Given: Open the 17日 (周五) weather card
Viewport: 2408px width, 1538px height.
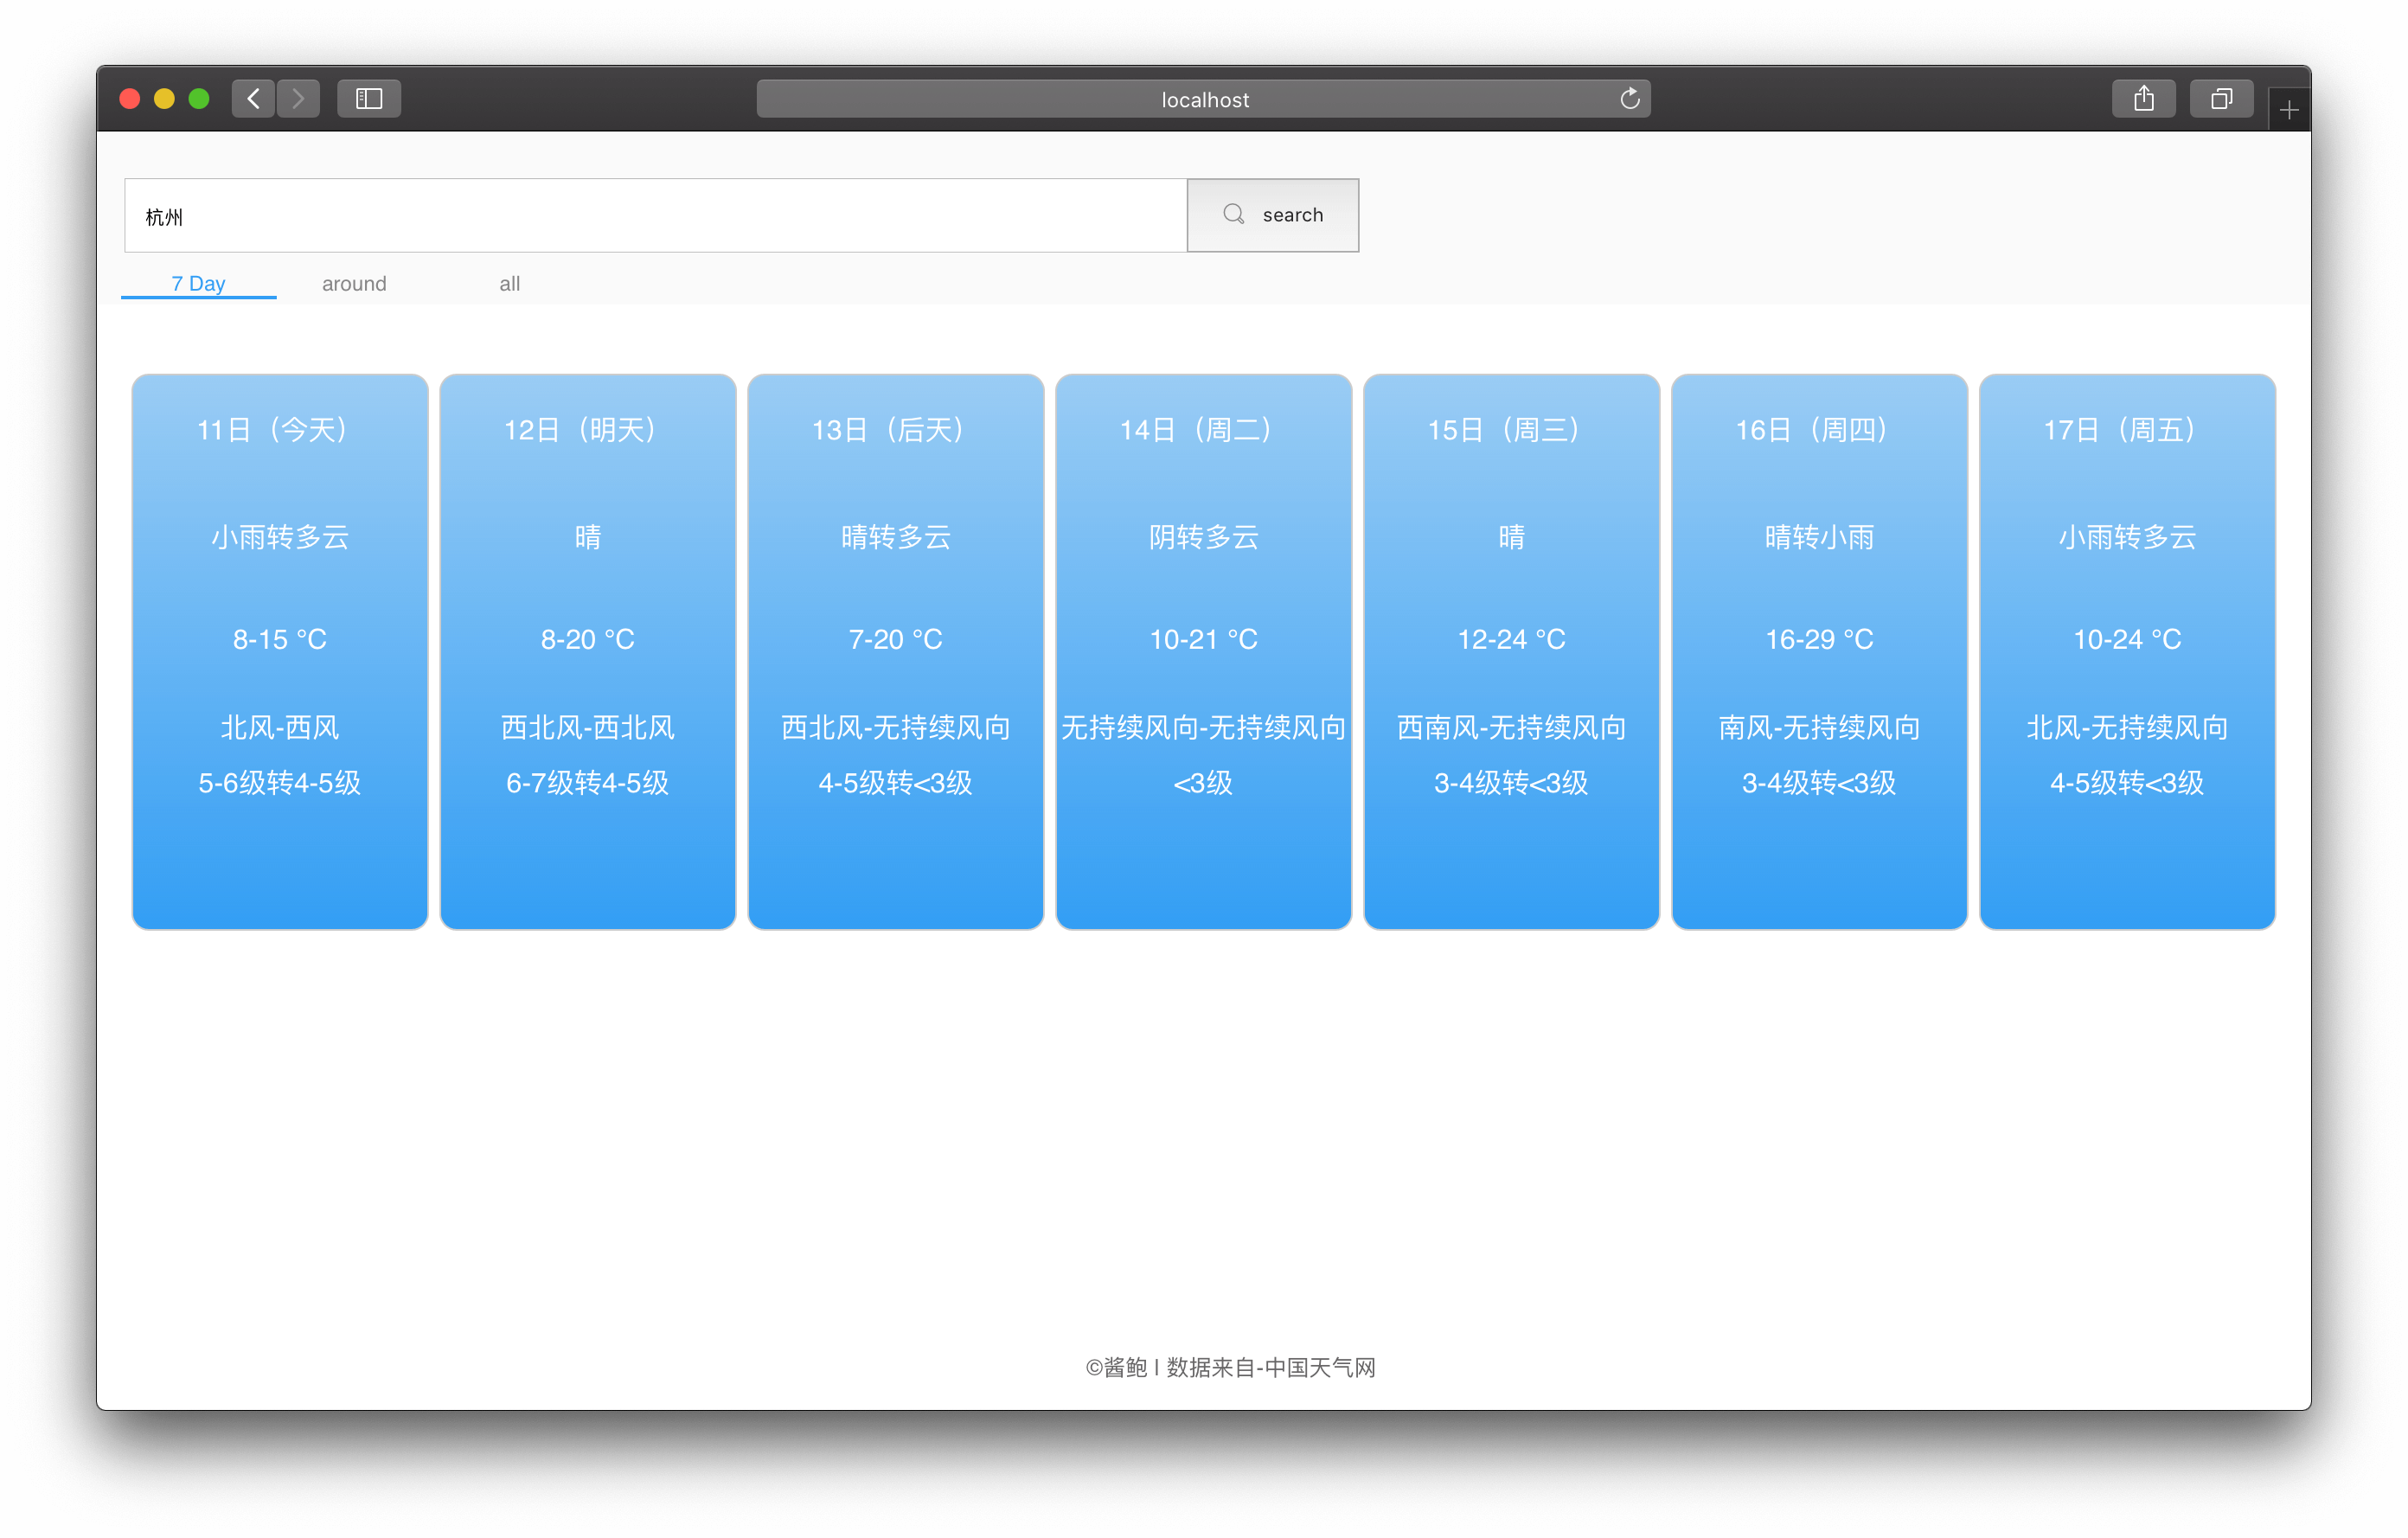Looking at the screenshot, I should coord(2127,652).
